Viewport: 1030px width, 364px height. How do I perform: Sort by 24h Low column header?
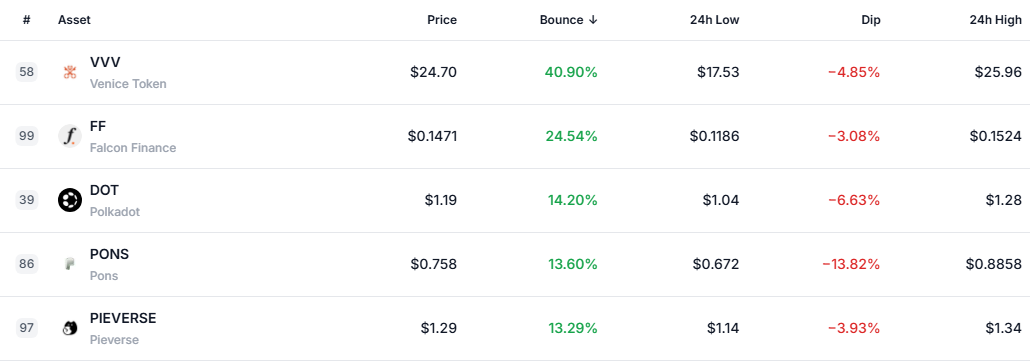pyautogui.click(x=717, y=20)
